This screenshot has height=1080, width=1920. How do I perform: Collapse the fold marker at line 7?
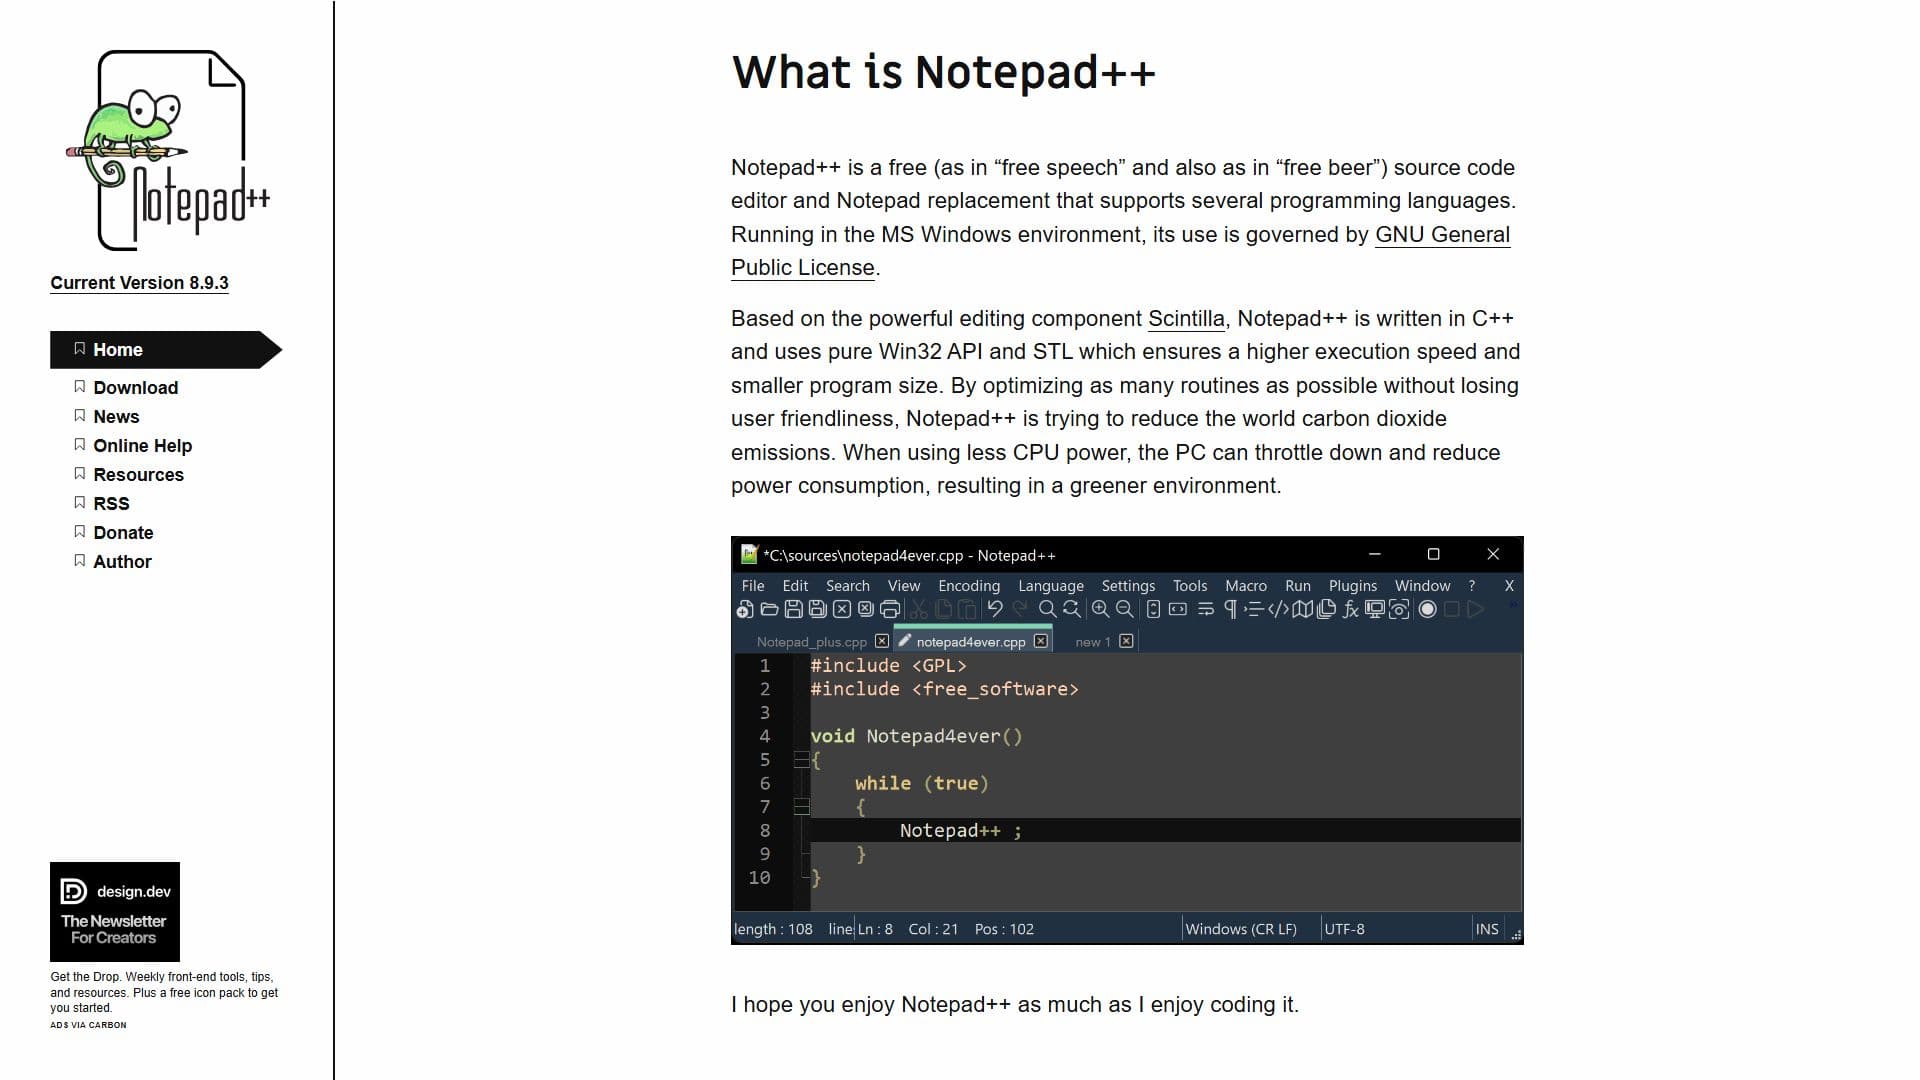tap(801, 807)
